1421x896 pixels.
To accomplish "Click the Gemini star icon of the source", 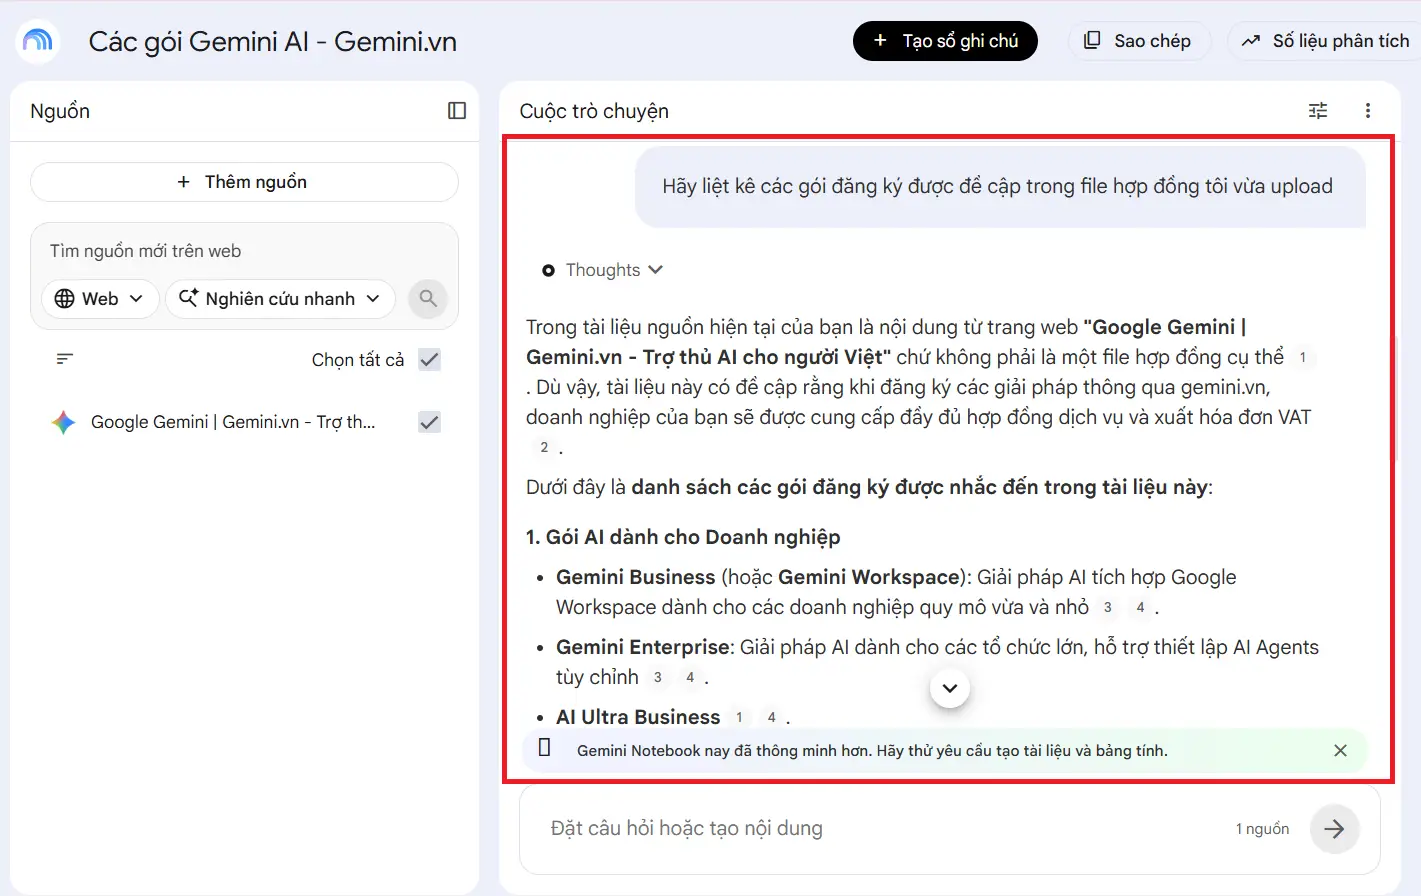I will [63, 422].
